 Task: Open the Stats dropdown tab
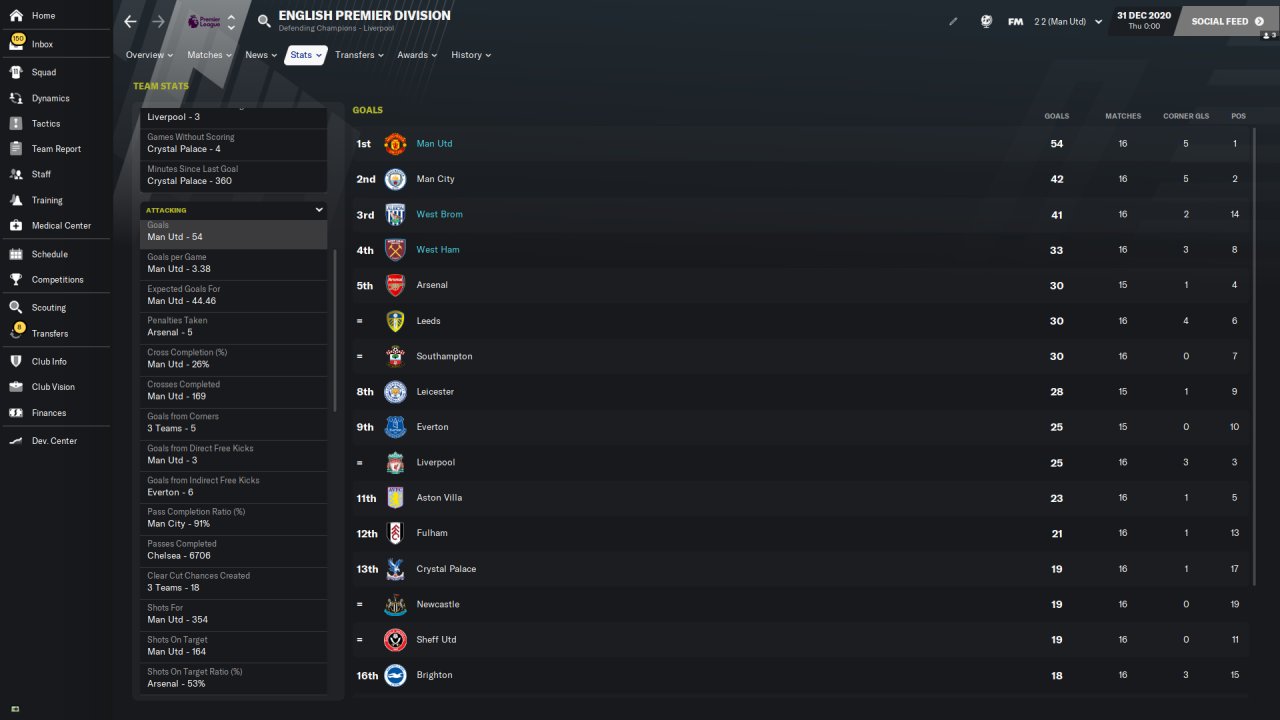coord(305,55)
